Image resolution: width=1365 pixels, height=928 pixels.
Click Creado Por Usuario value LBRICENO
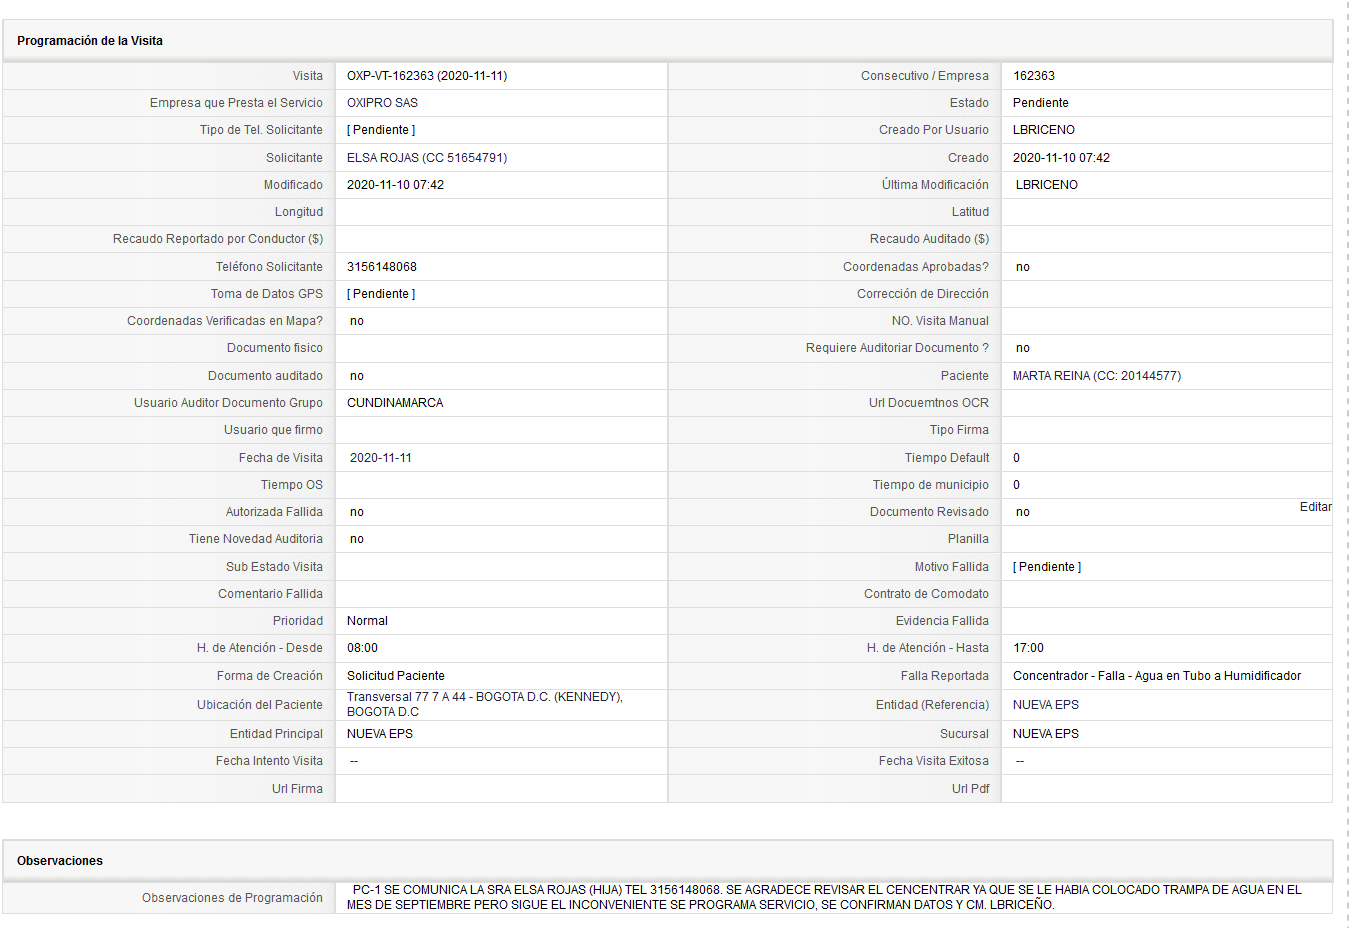(x=1044, y=130)
